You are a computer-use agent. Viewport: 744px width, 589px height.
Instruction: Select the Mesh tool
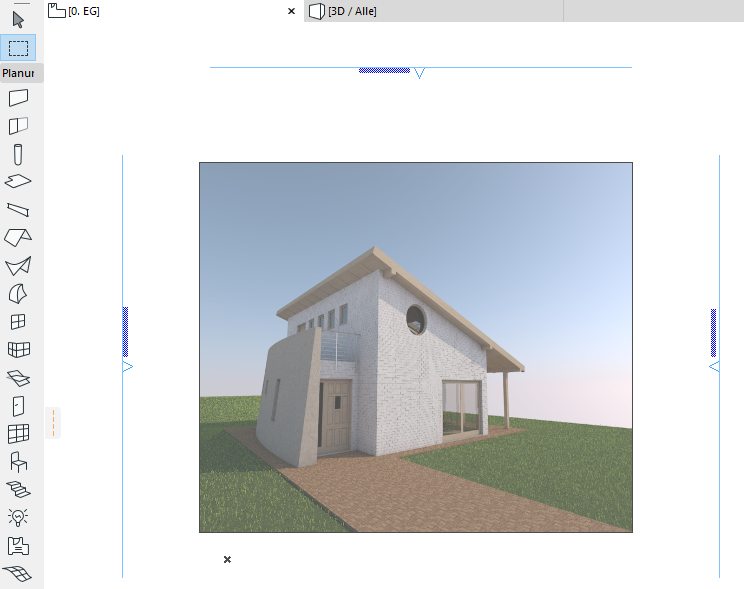18,573
